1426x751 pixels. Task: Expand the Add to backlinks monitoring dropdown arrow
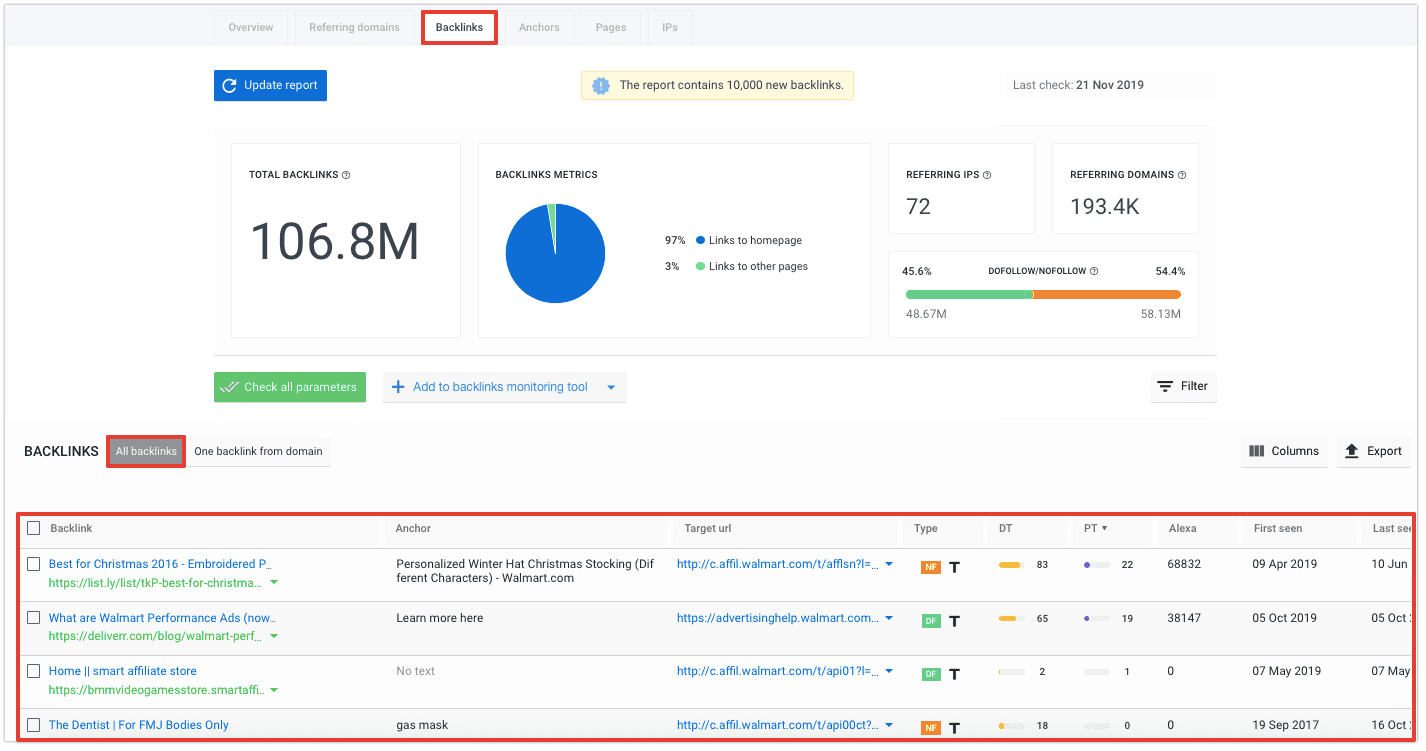pyautogui.click(x=611, y=388)
